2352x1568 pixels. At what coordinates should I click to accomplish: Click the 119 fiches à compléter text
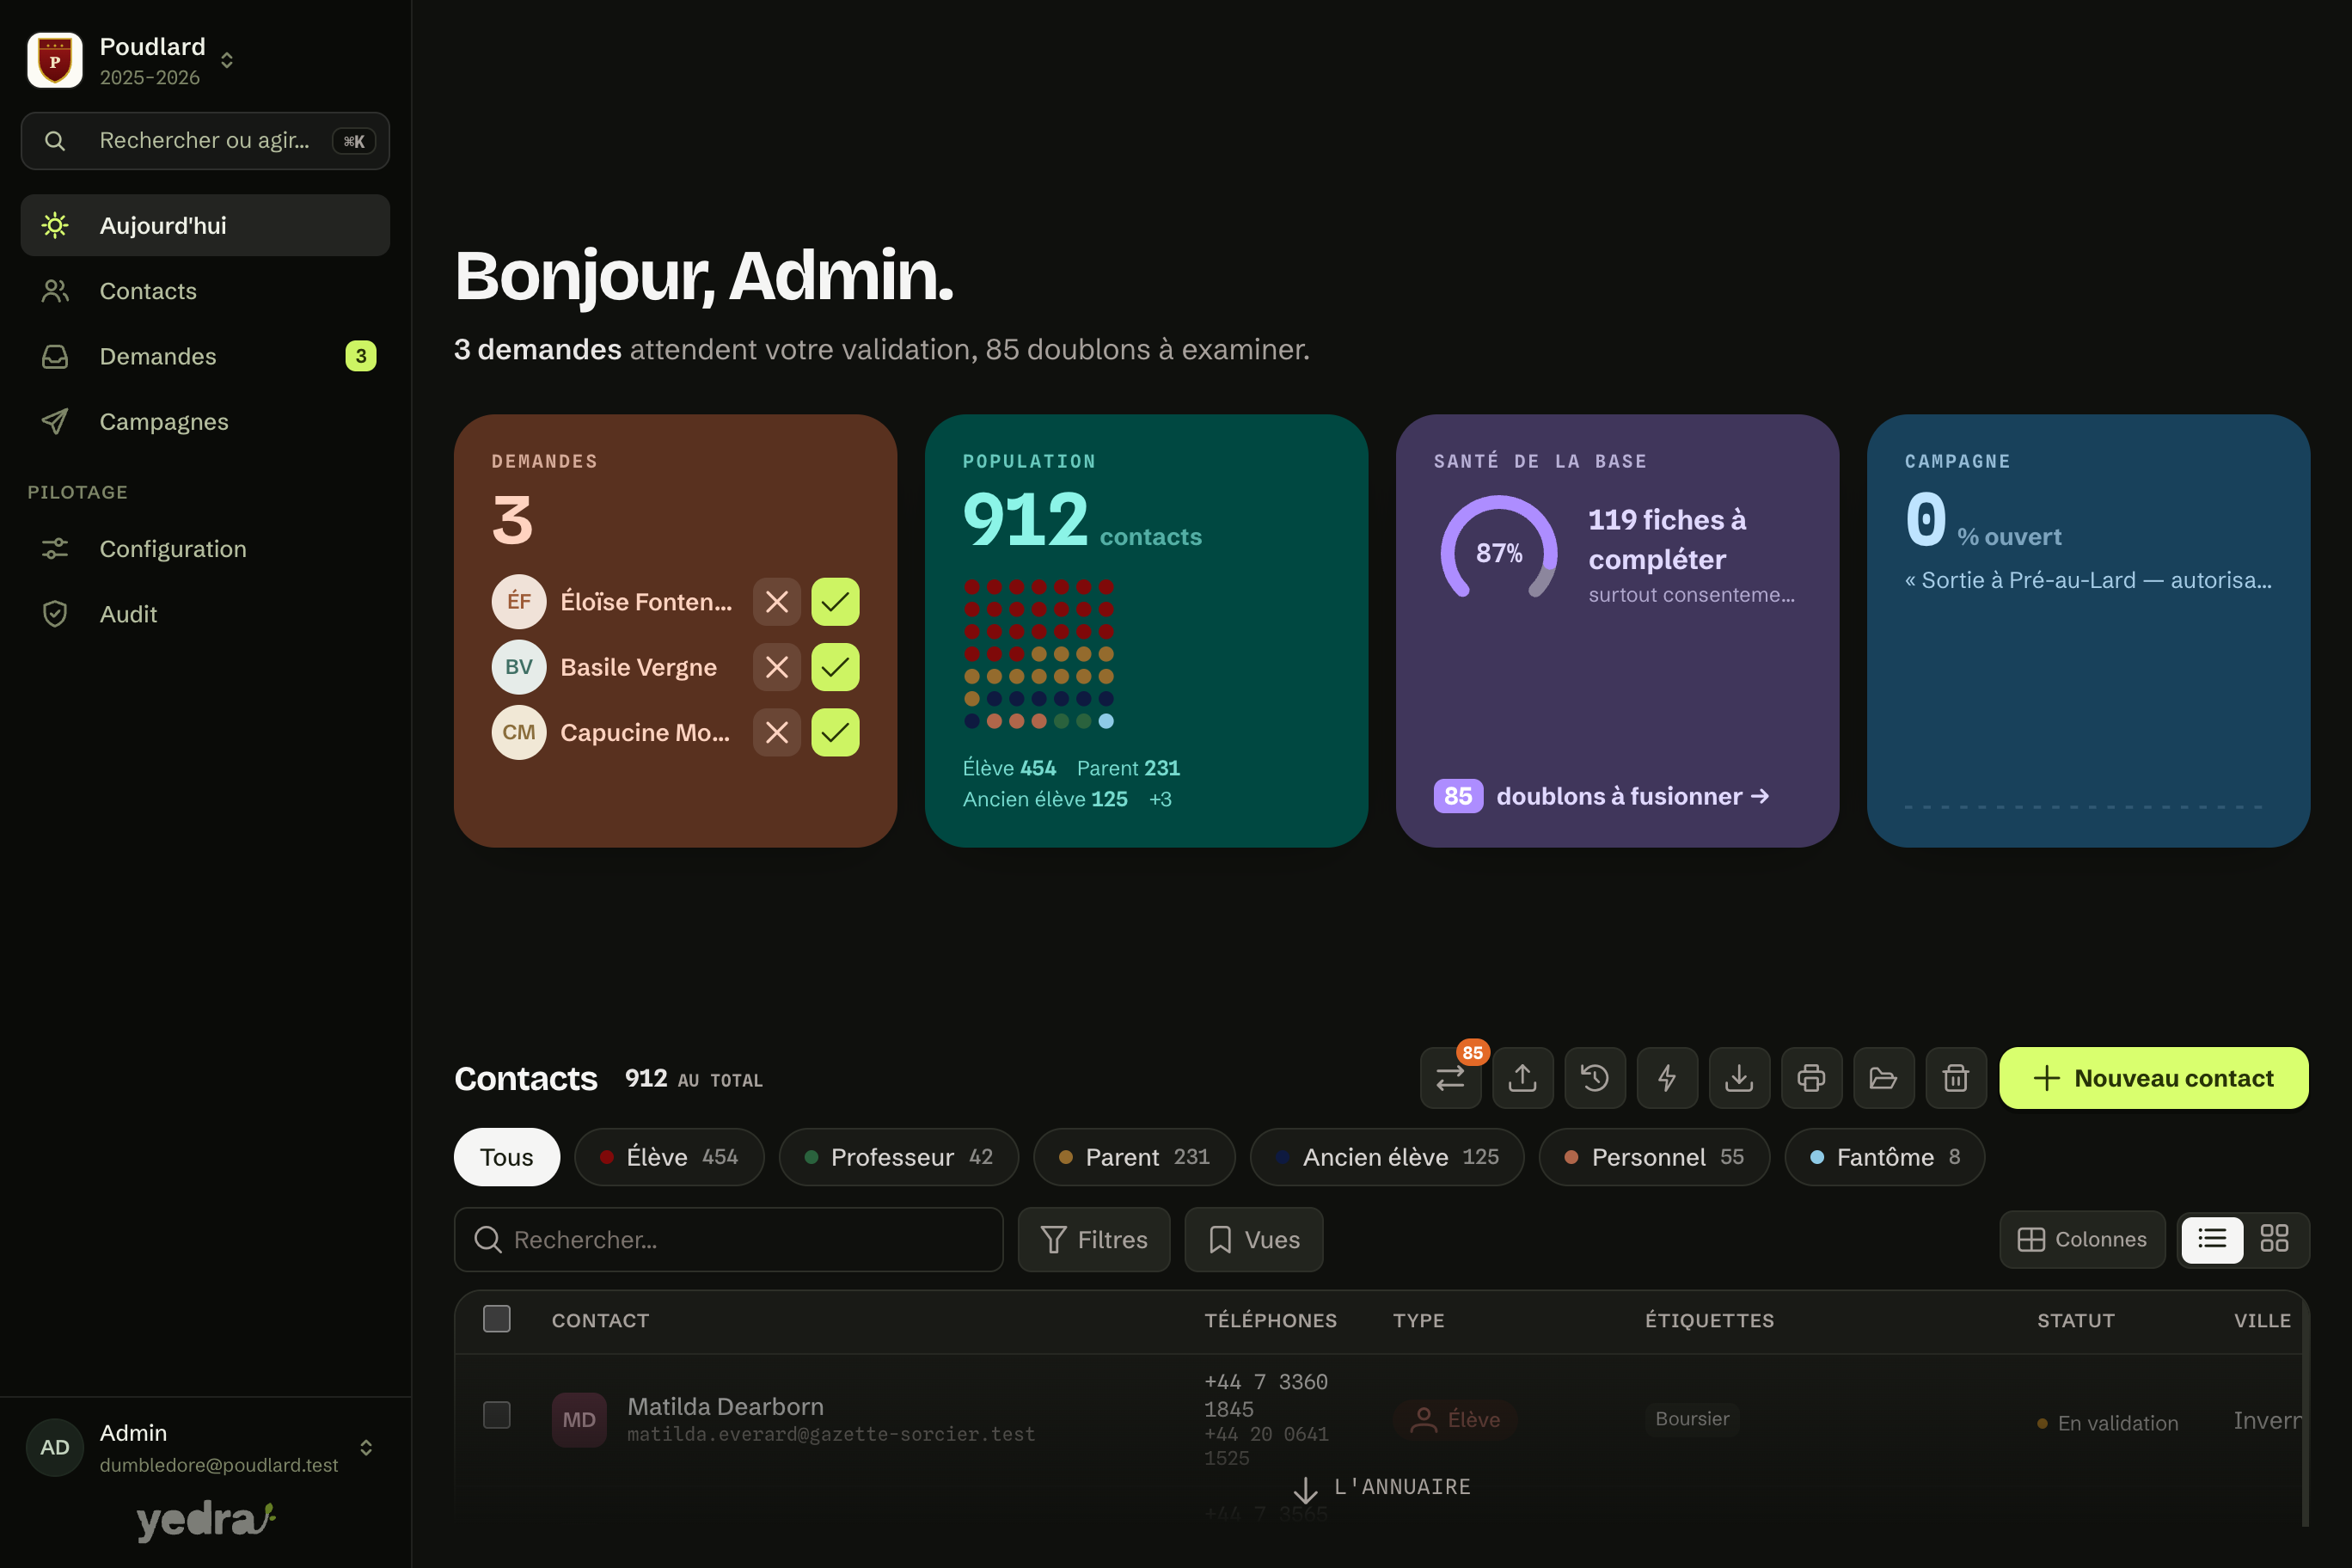point(1667,539)
